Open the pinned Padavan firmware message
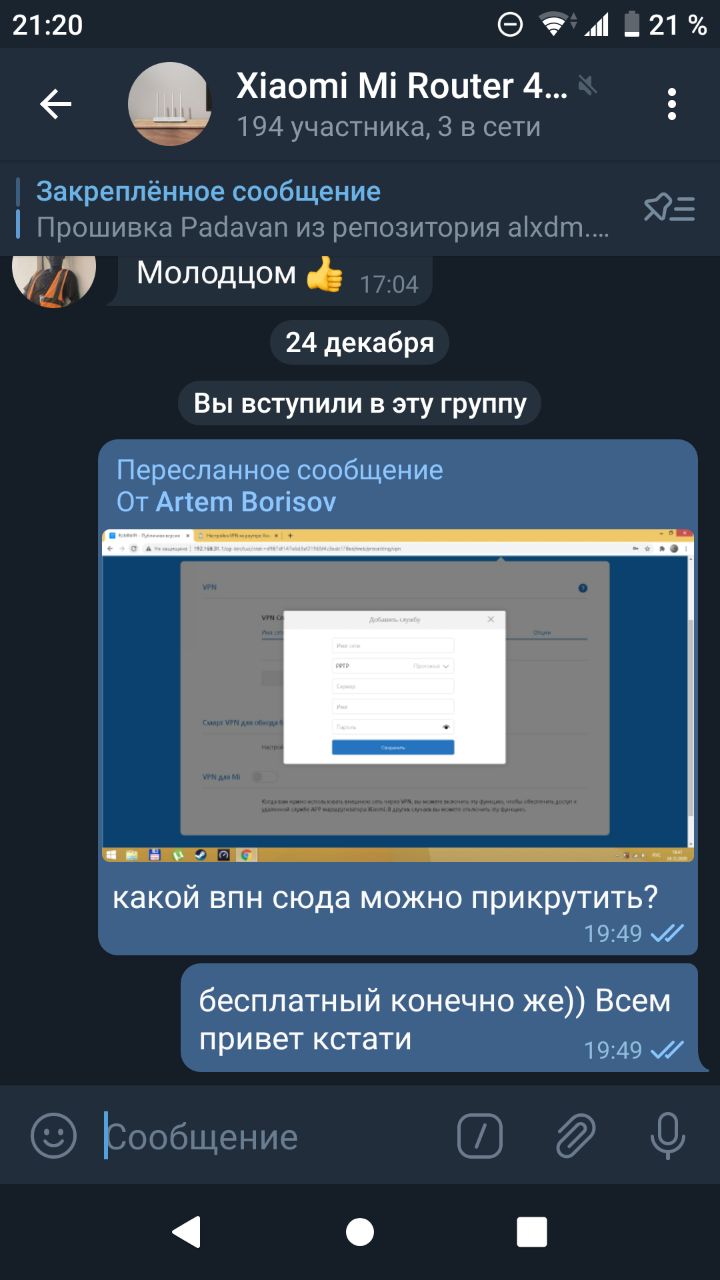The image size is (720, 1280). [x=322, y=208]
